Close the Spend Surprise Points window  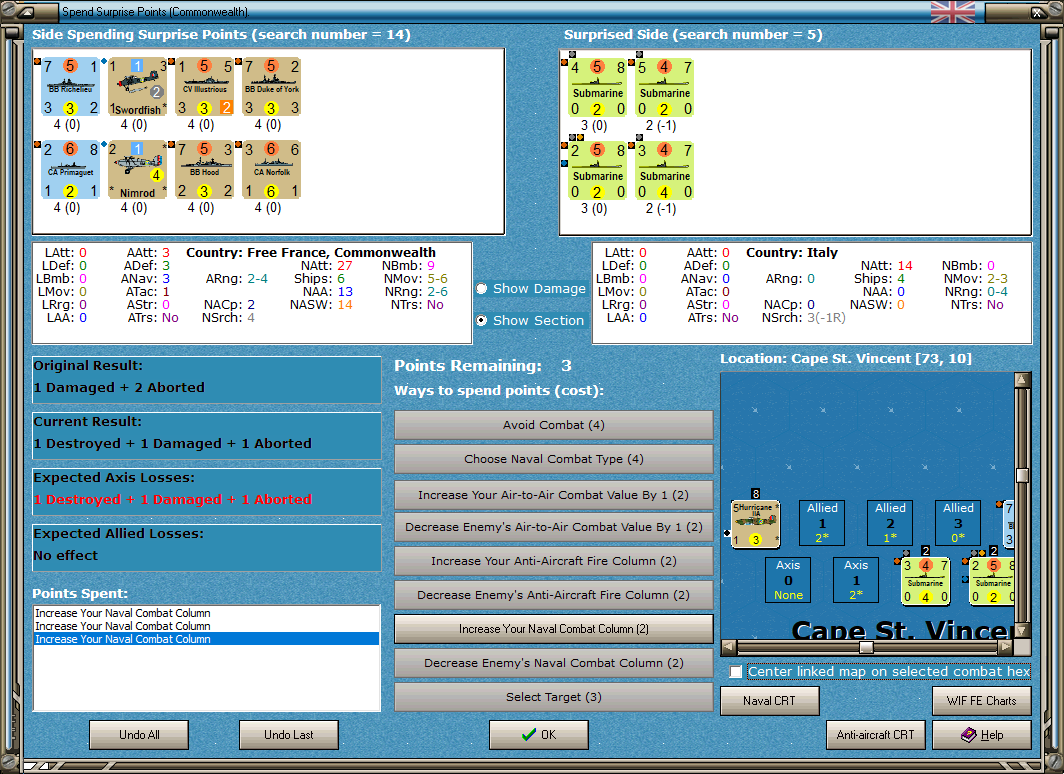point(1038,12)
